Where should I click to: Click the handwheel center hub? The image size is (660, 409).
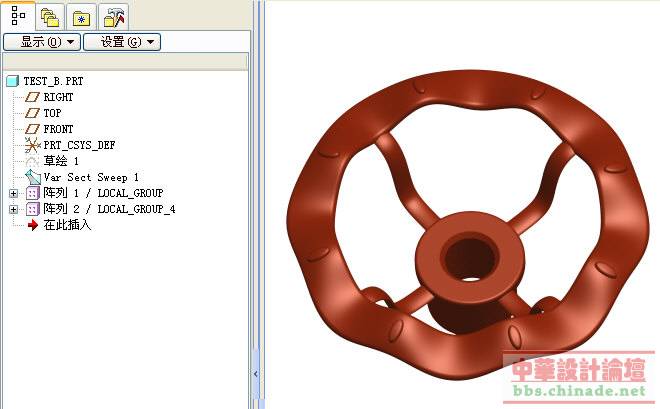pyautogui.click(x=462, y=254)
